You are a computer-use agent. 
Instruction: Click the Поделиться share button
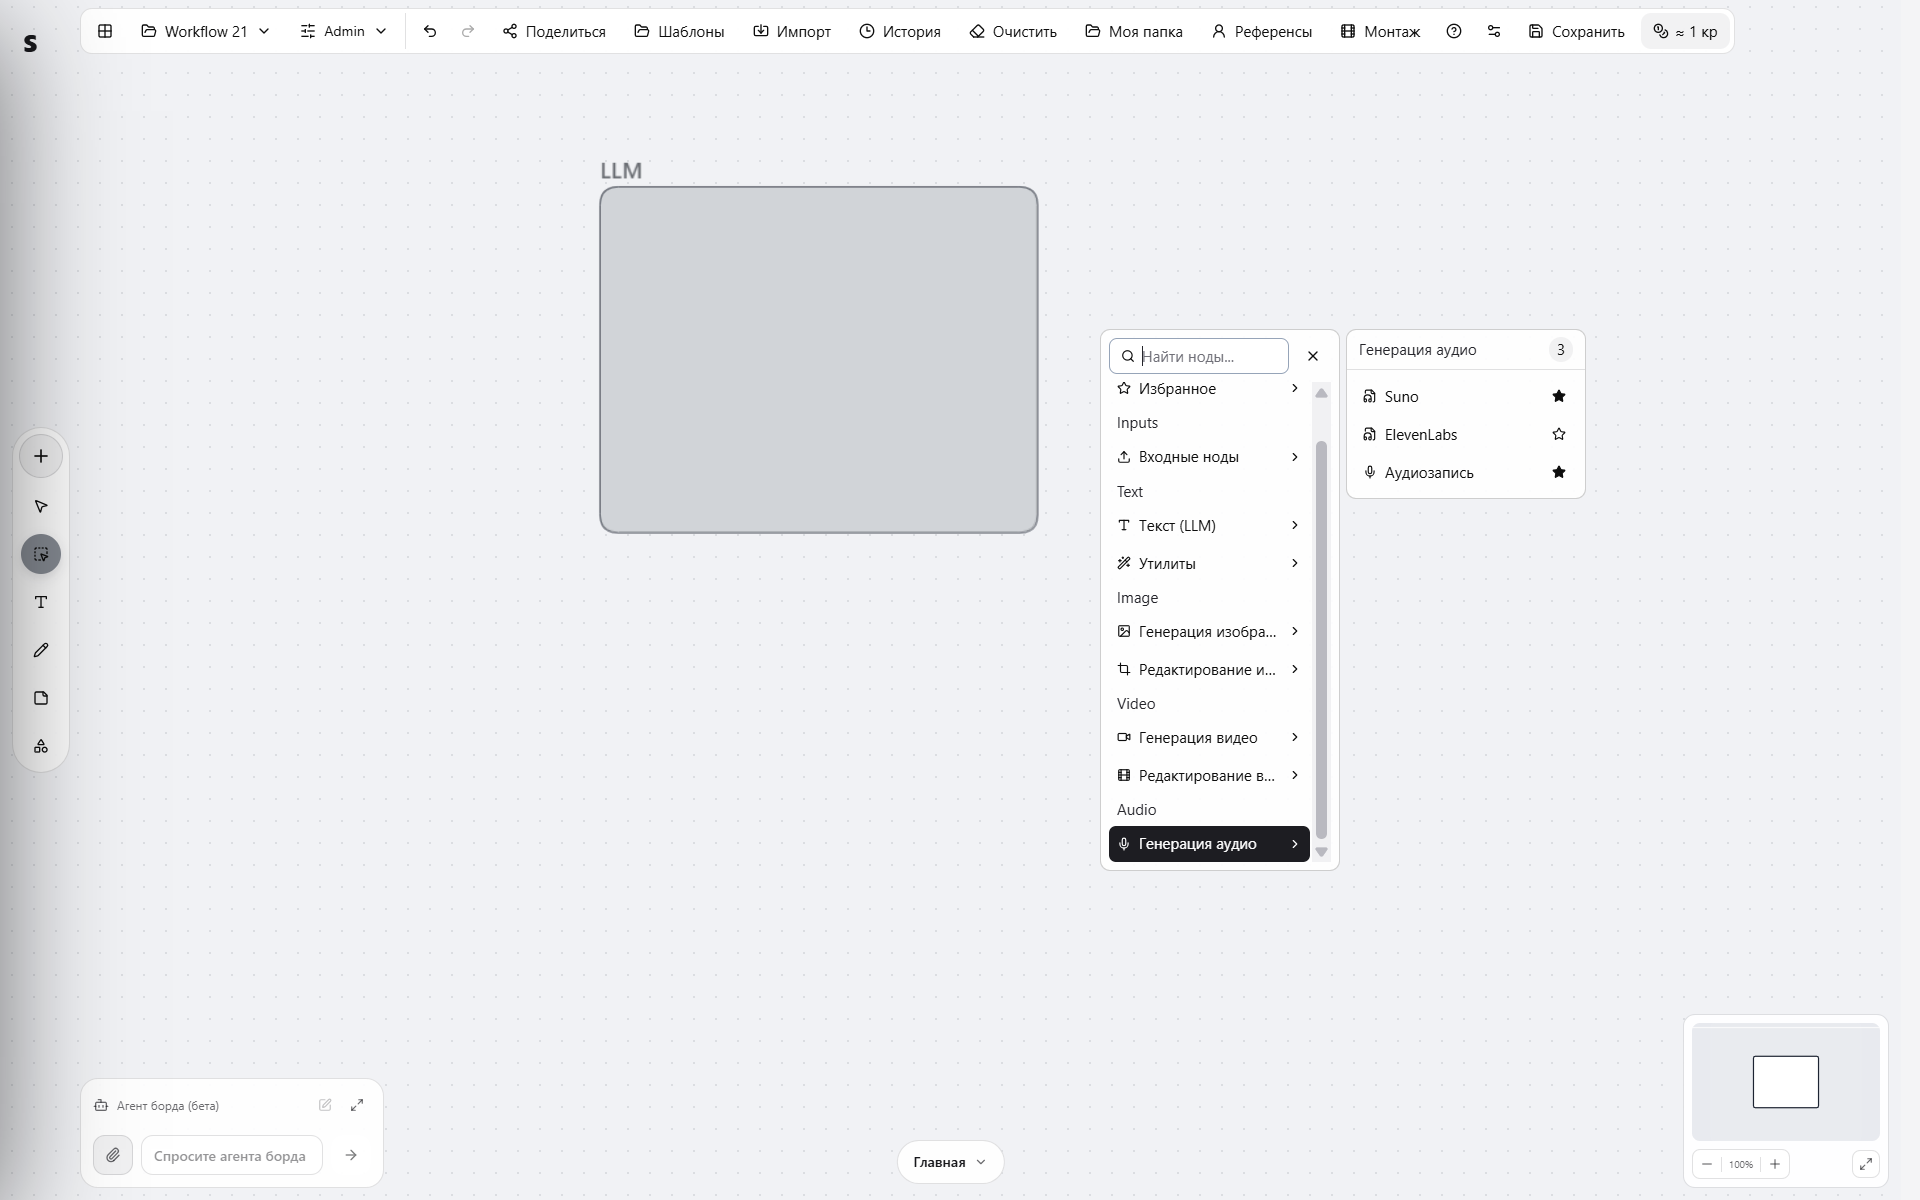(x=554, y=31)
